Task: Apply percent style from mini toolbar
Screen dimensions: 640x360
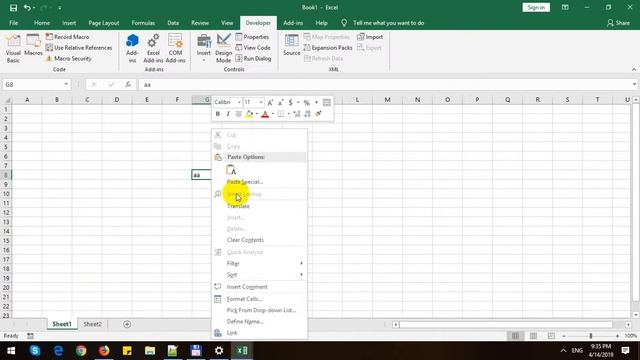Action: [306, 102]
